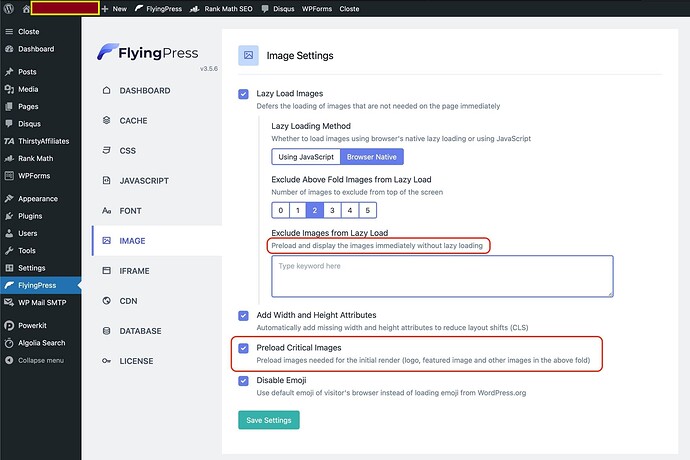690x460 pixels.
Task: Open WPForms in the admin bar
Action: click(317, 9)
